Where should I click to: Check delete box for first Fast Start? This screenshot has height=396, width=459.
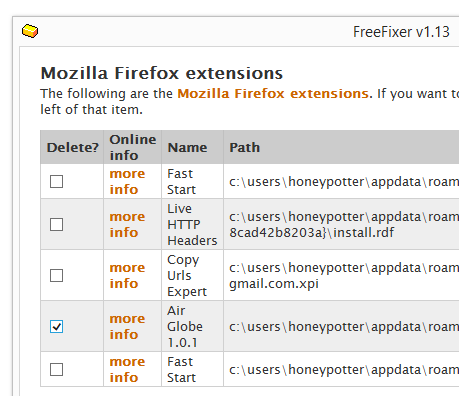pyautogui.click(x=56, y=182)
